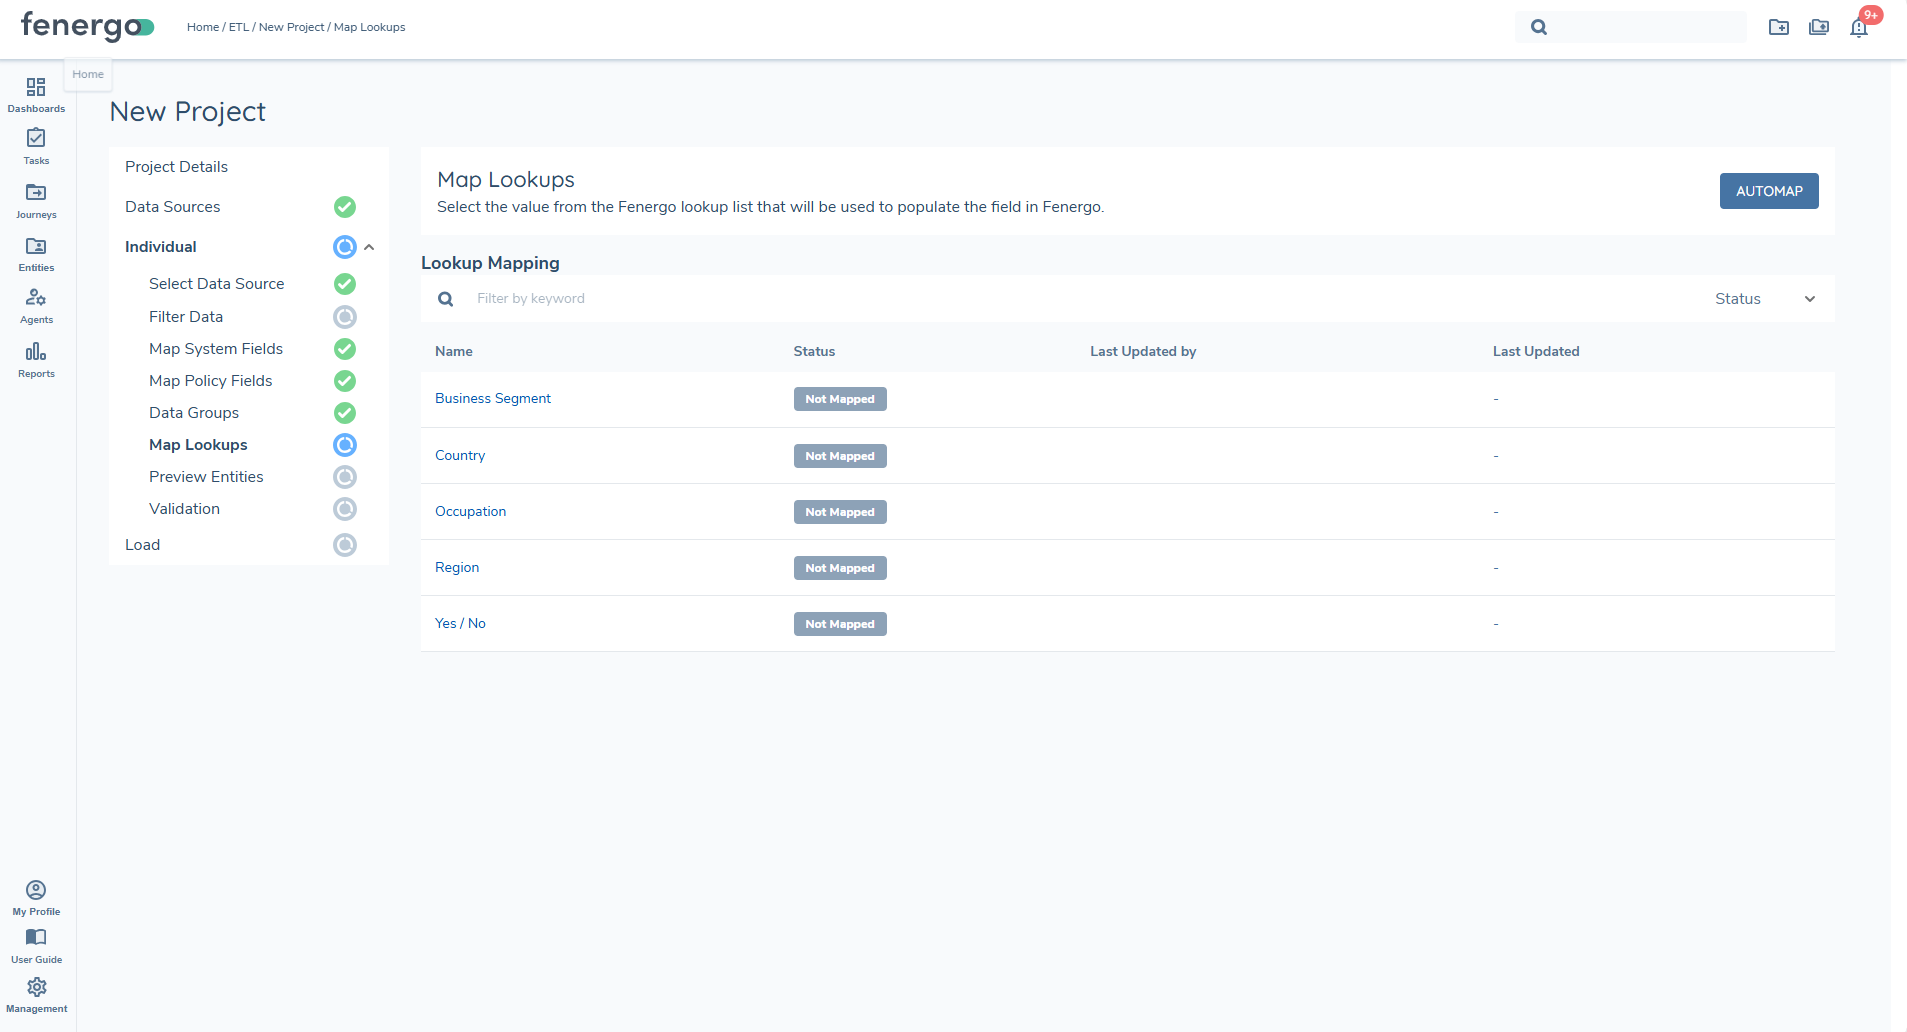1907x1032 pixels.
Task: Open the Entities section icon
Action: coord(36,247)
